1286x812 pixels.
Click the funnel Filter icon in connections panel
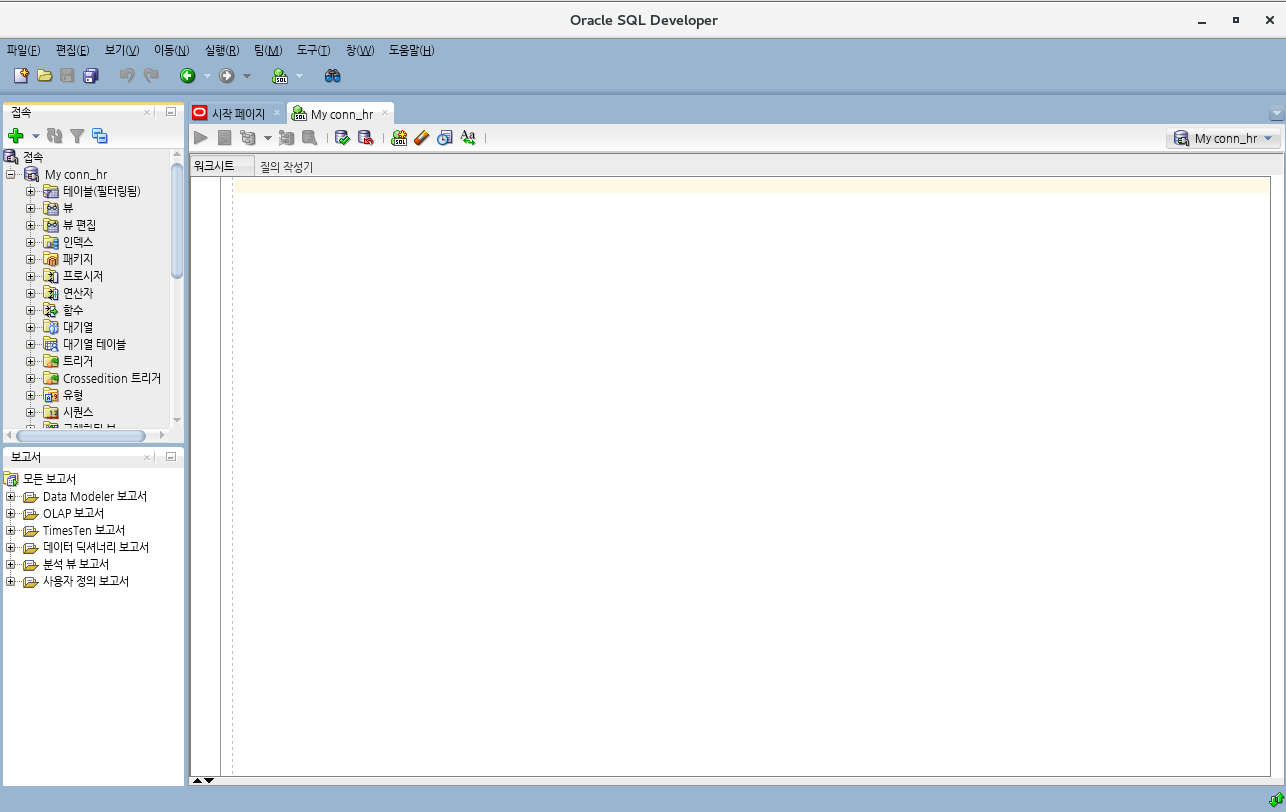77,135
